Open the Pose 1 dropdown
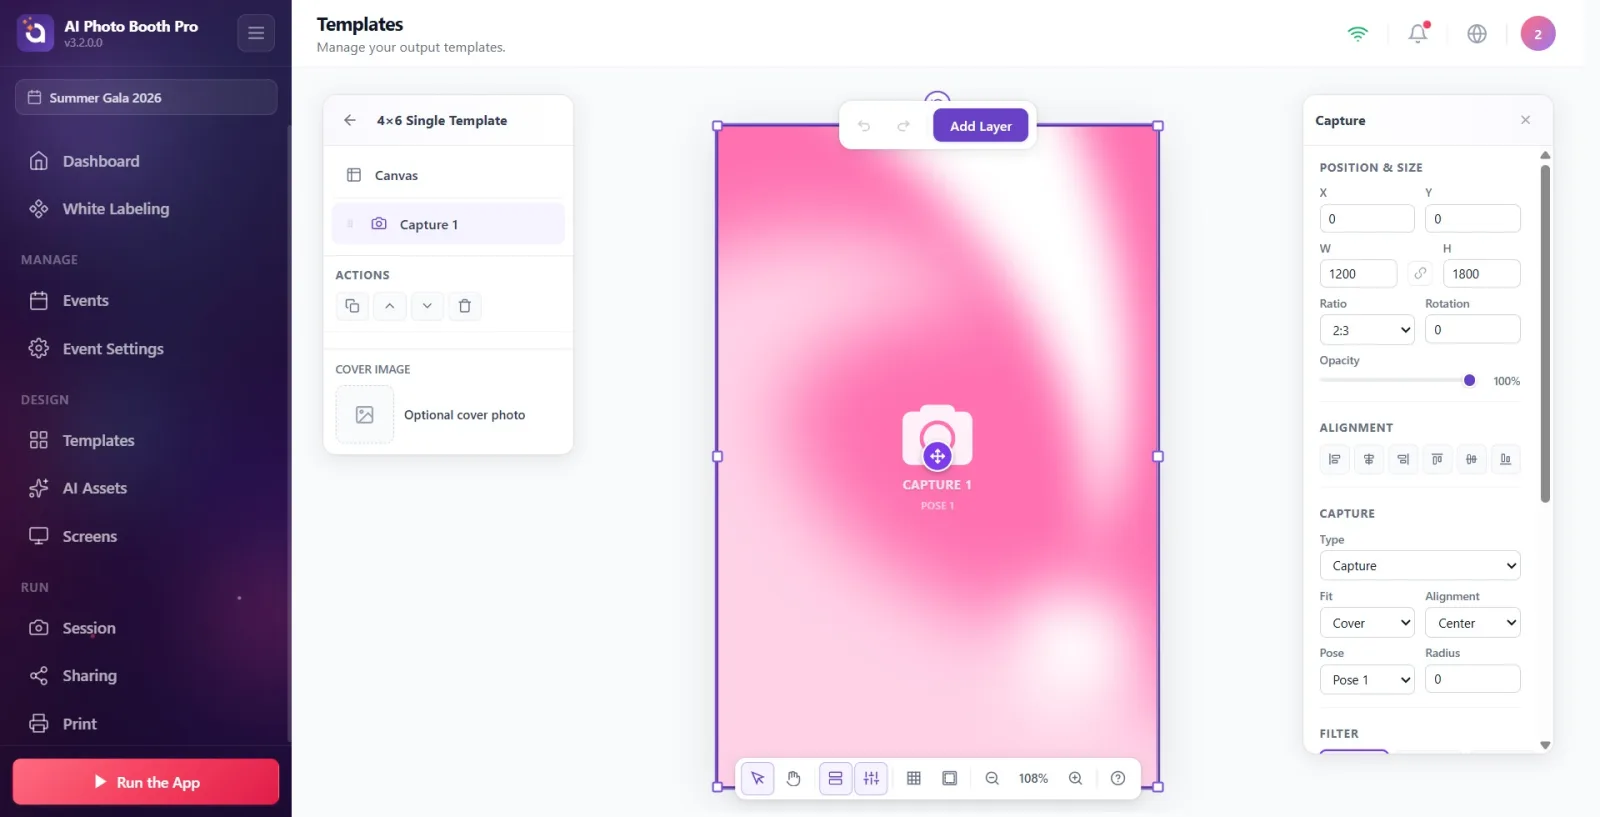Screen dimensions: 1600x817 click(1367, 680)
